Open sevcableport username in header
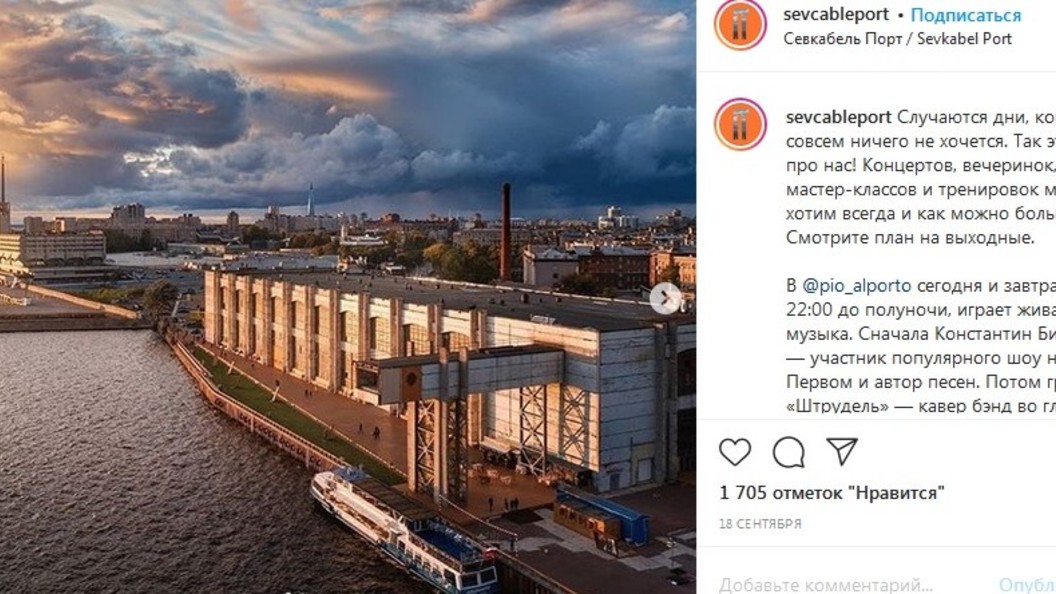 pos(836,14)
